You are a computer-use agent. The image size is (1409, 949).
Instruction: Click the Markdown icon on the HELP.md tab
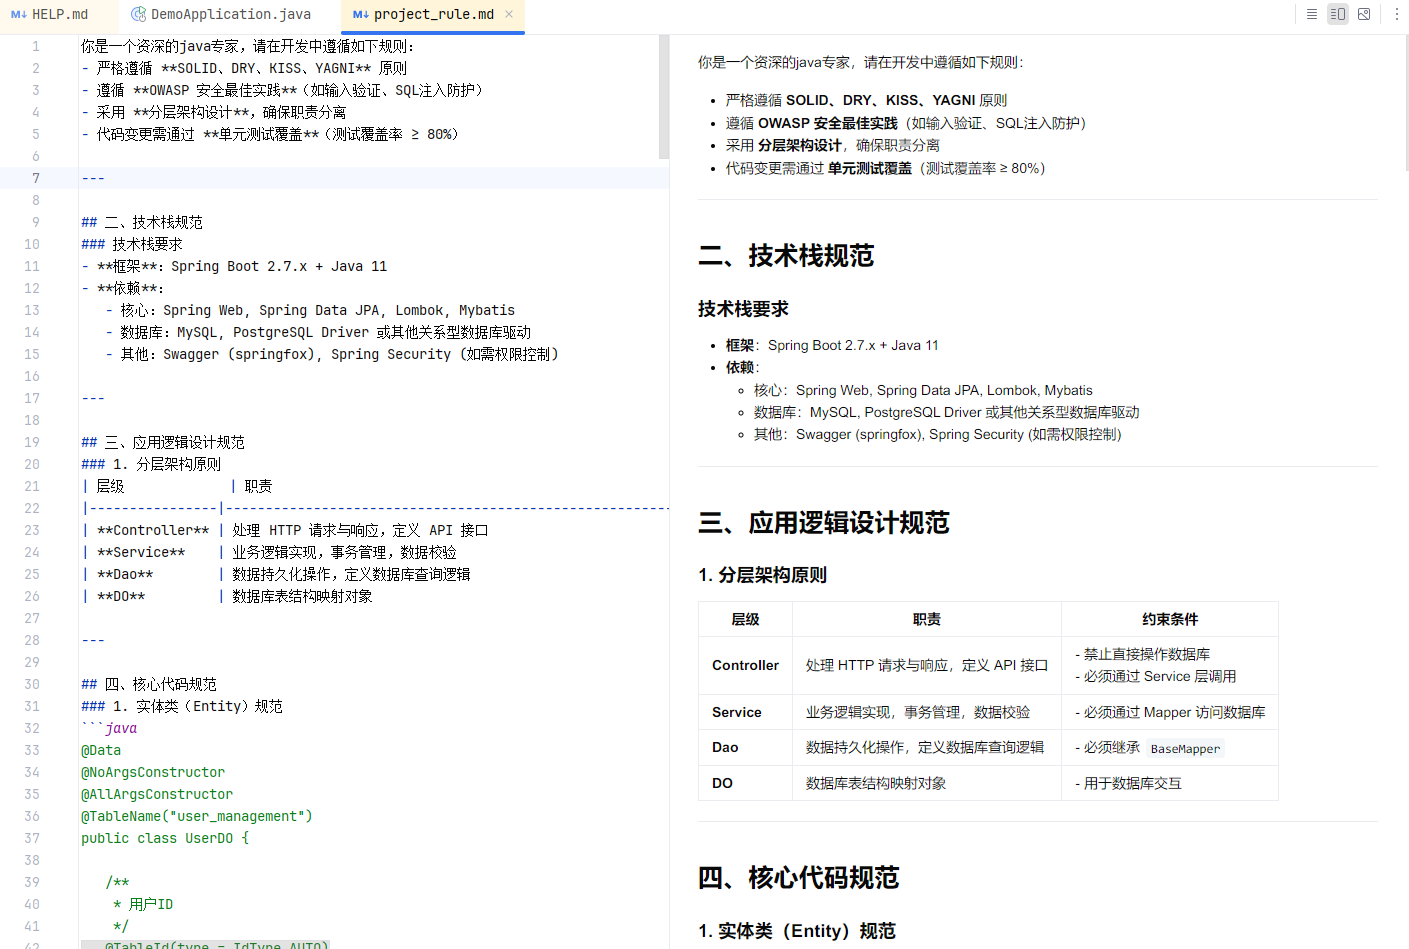tap(19, 14)
